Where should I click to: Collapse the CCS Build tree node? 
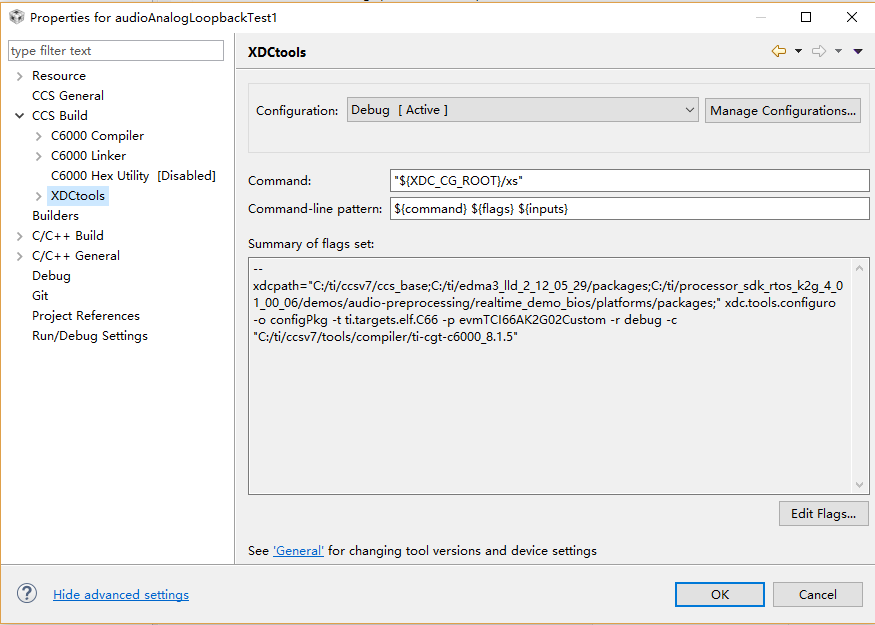[20, 116]
